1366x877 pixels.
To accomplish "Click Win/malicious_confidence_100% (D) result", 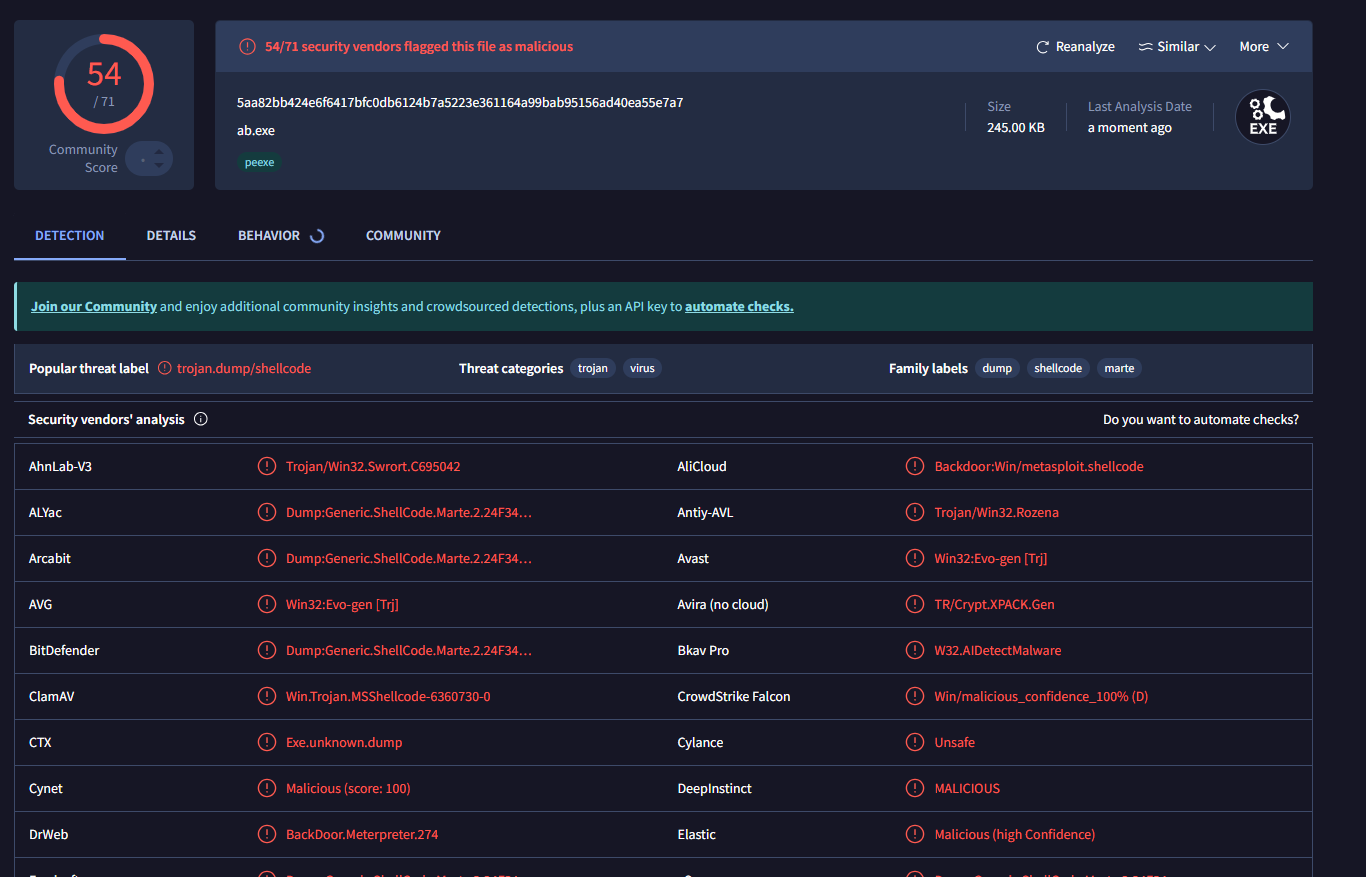I will [1042, 696].
